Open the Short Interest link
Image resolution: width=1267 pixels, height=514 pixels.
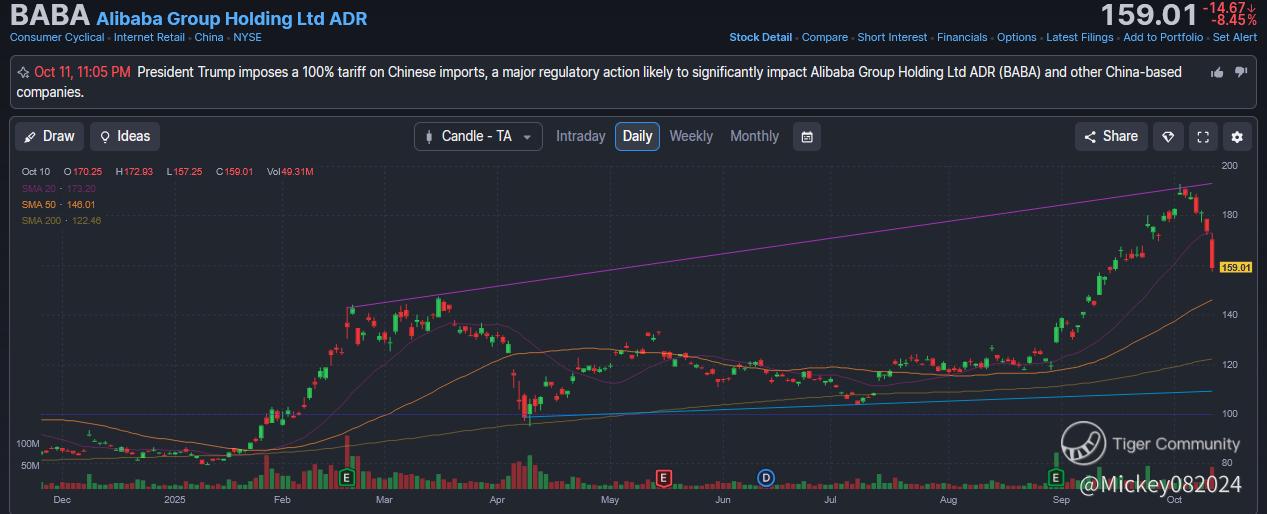(x=892, y=37)
